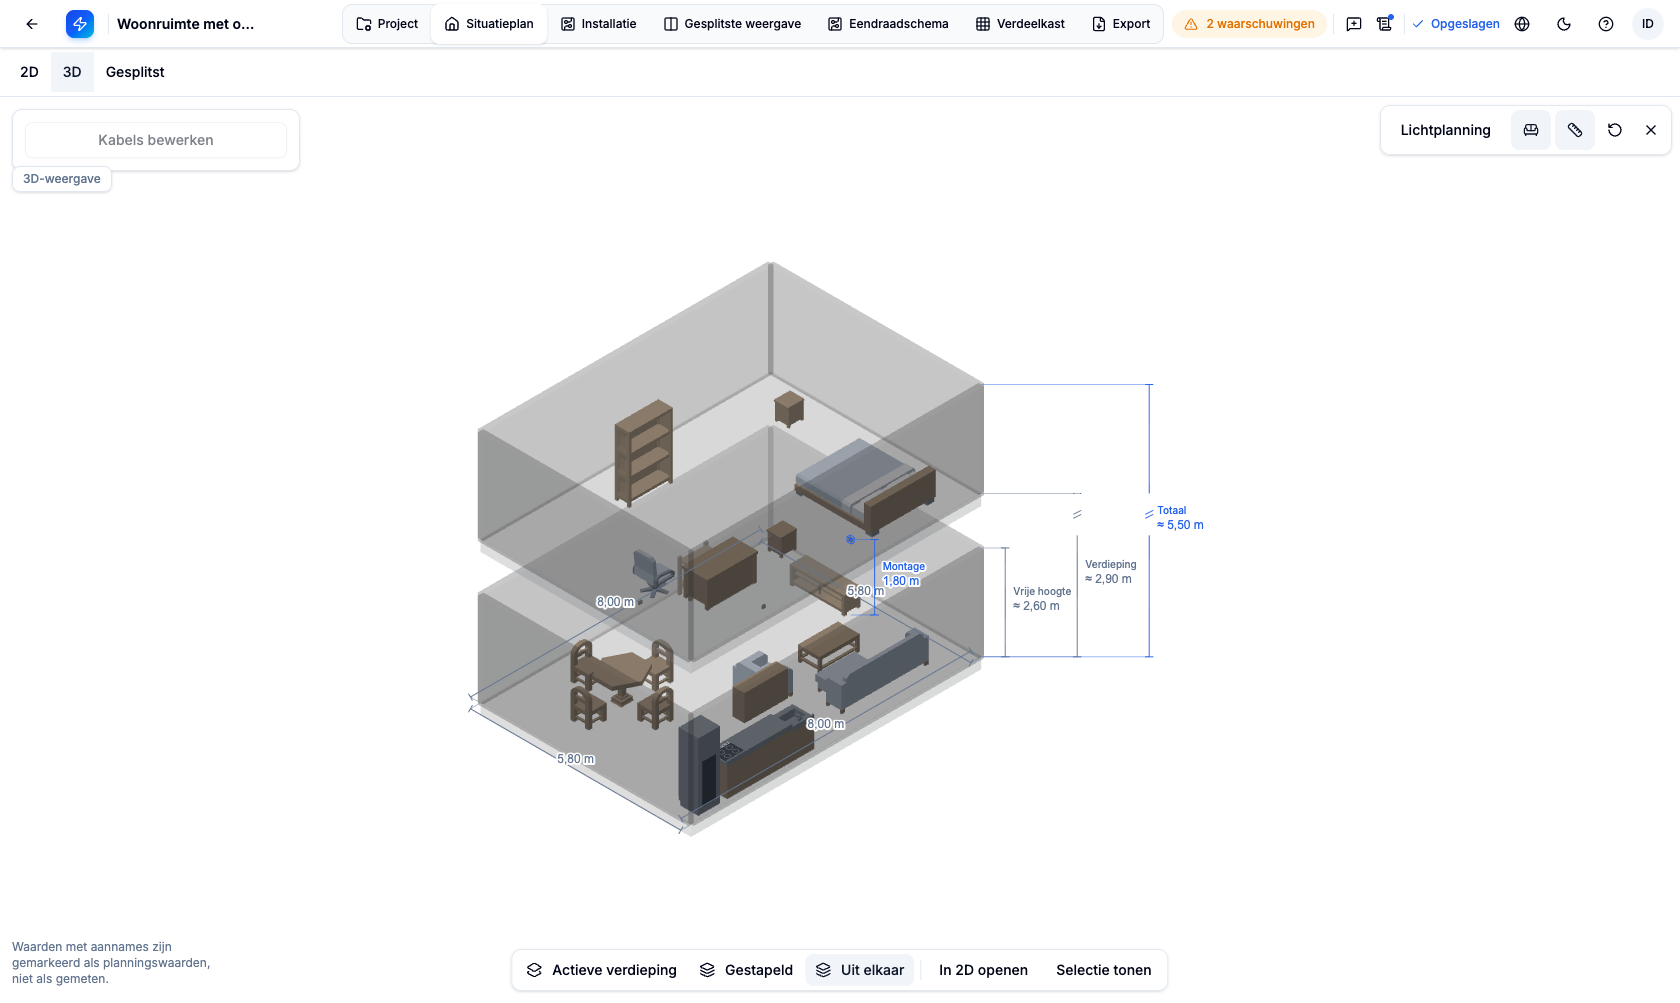This screenshot has width=1680, height=1003.
Task: Select Uit elkaar exploded mode
Action: [x=860, y=970]
